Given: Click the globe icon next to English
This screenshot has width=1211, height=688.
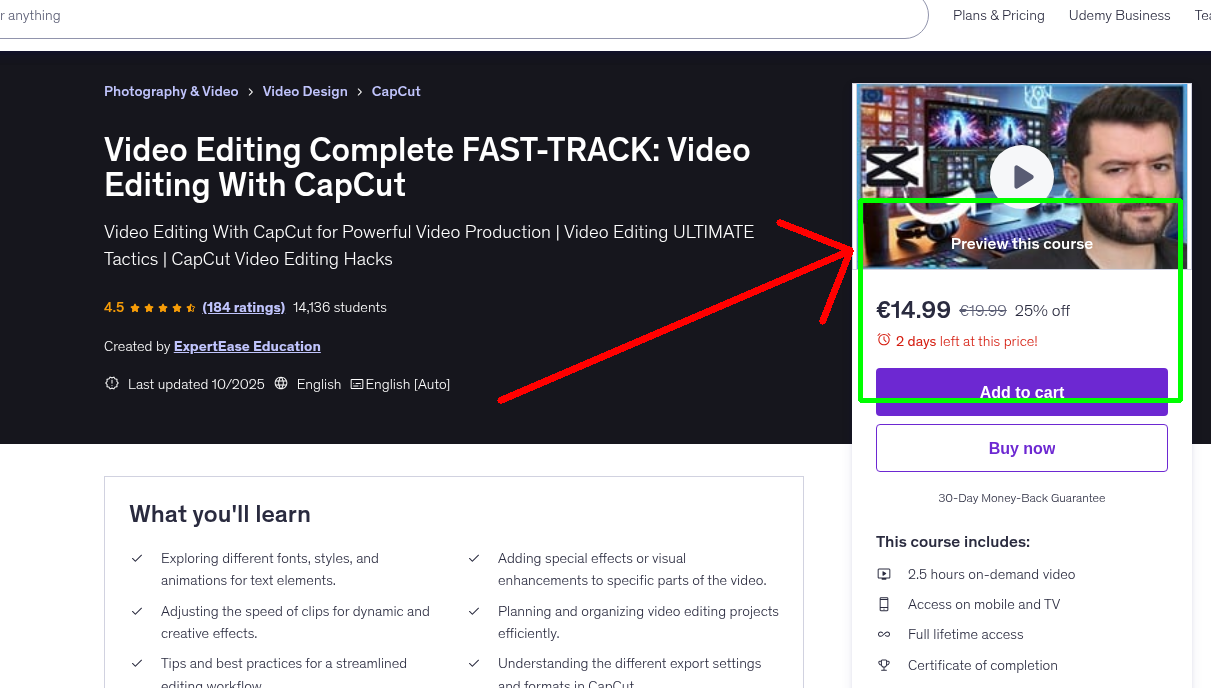Looking at the screenshot, I should (283, 383).
